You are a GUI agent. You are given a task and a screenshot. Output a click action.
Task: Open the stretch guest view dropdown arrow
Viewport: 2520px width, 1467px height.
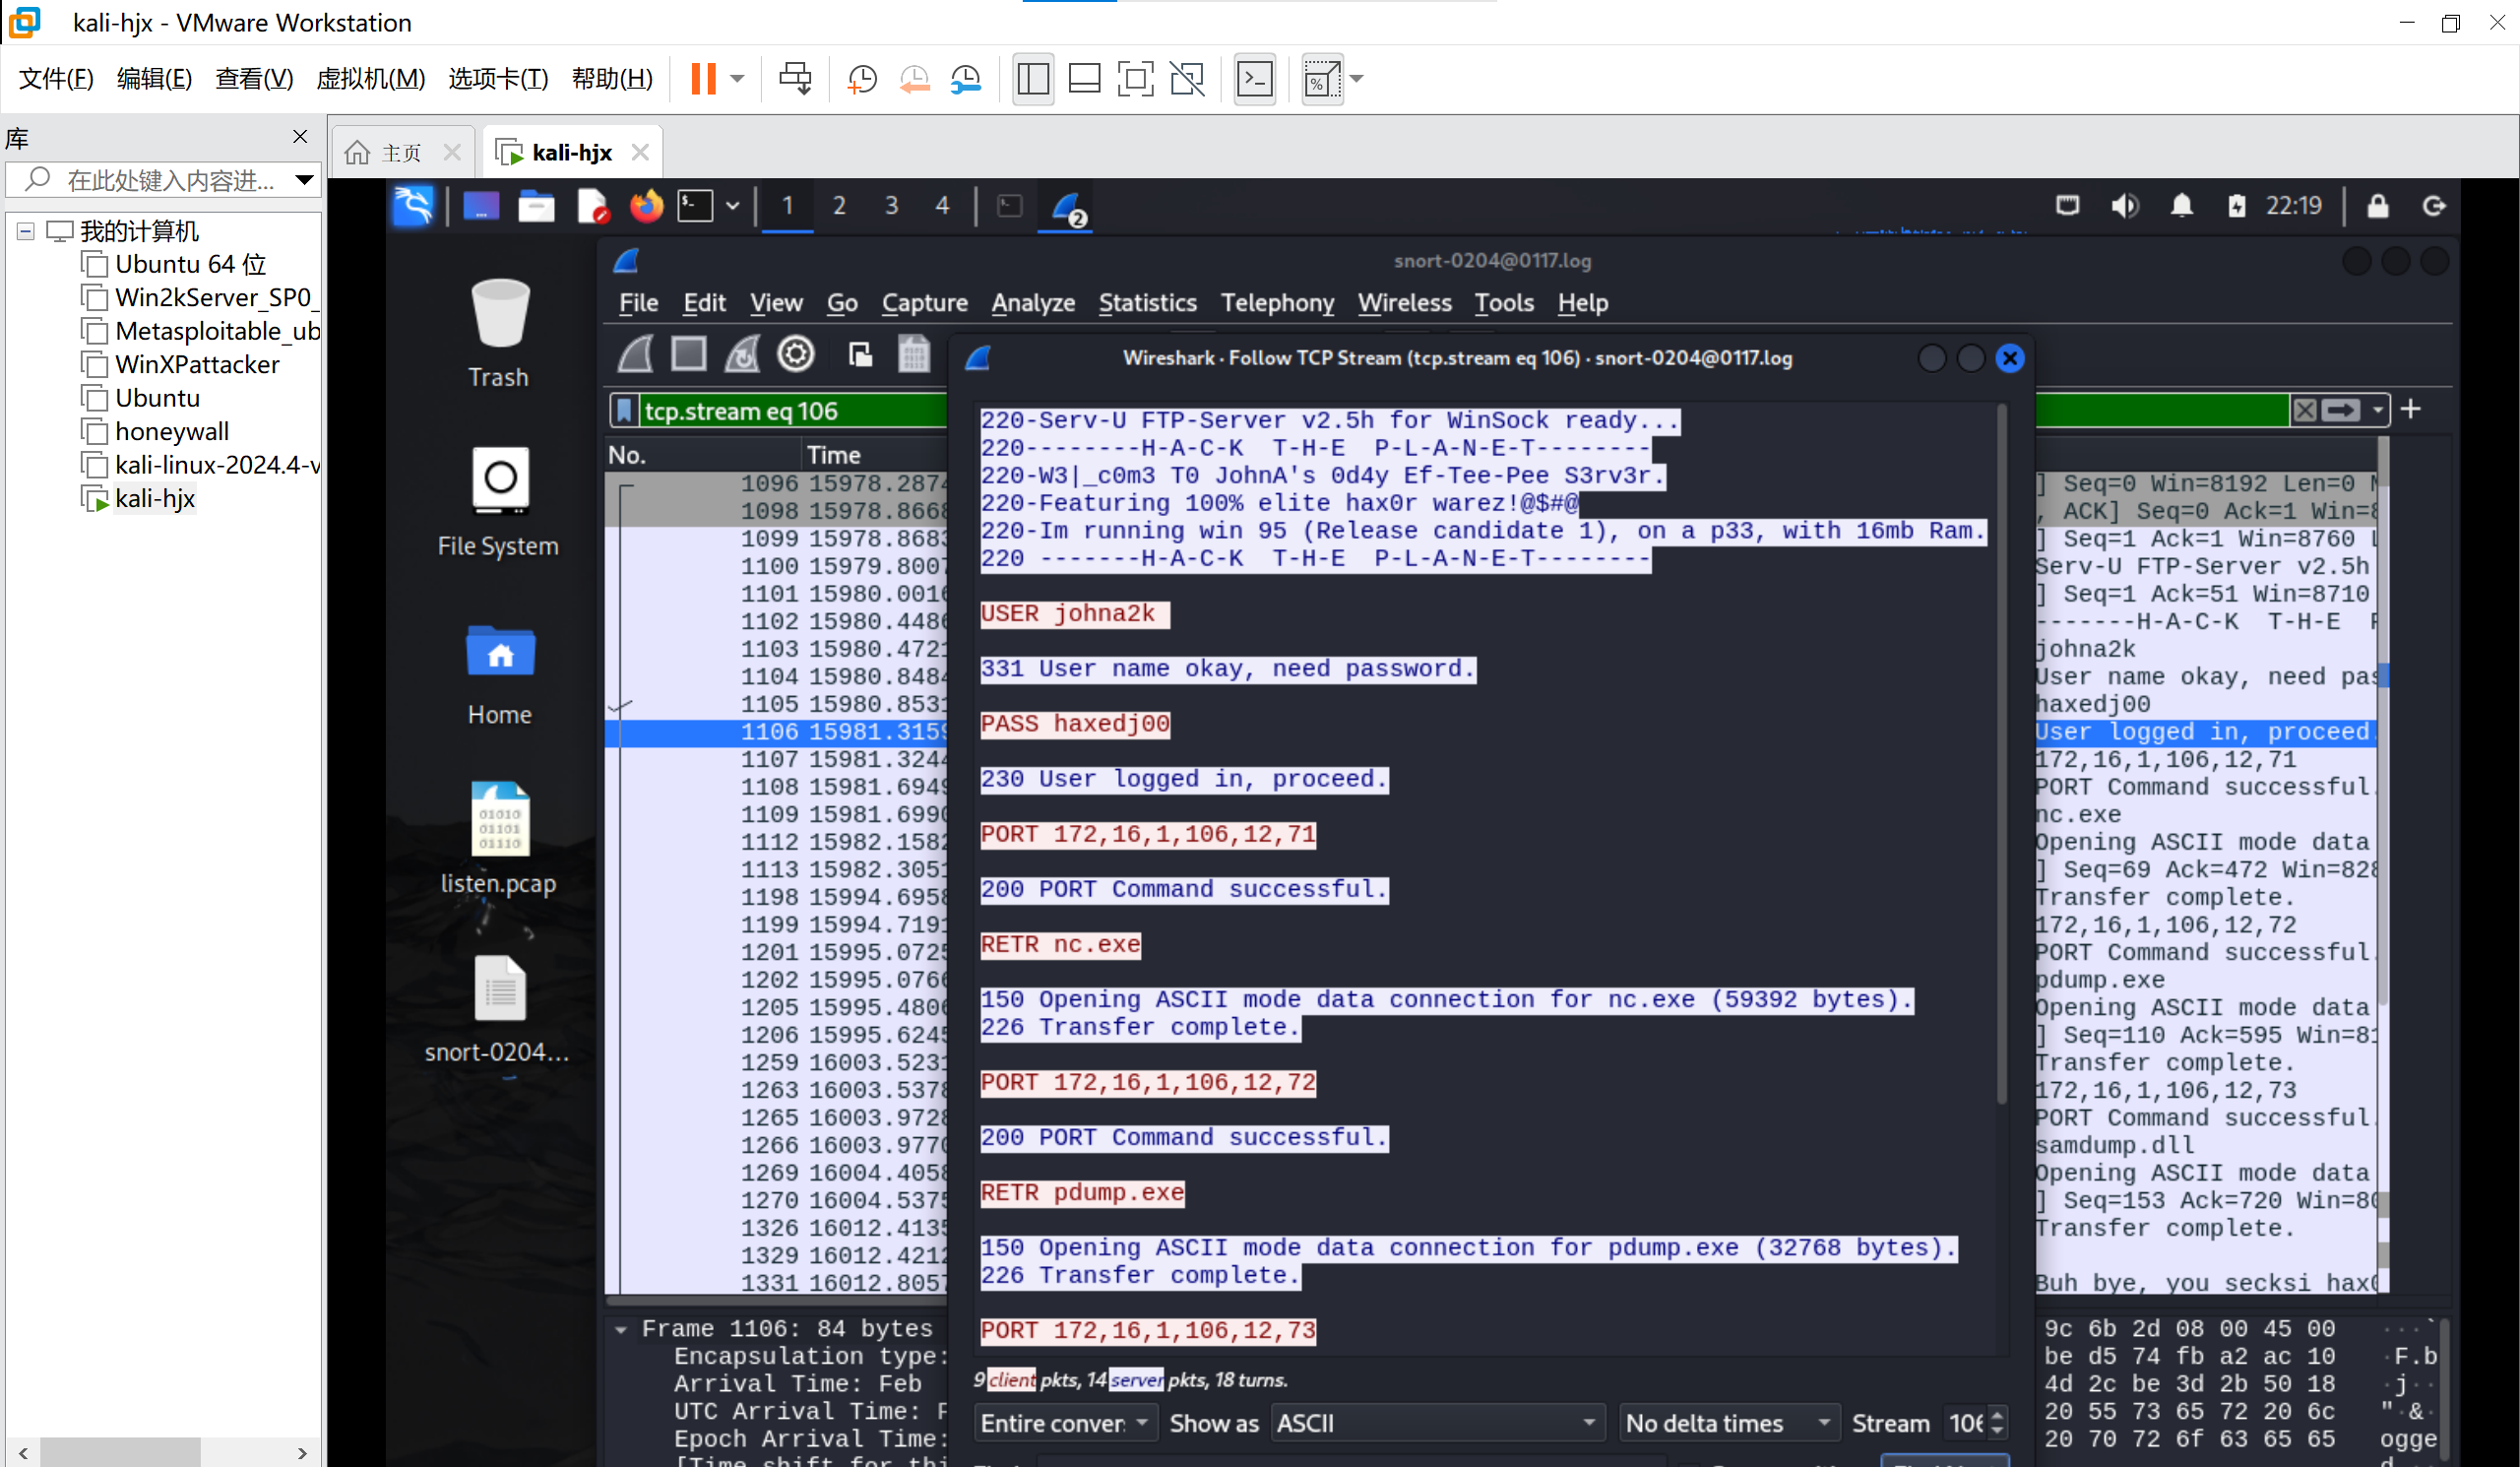[1357, 78]
